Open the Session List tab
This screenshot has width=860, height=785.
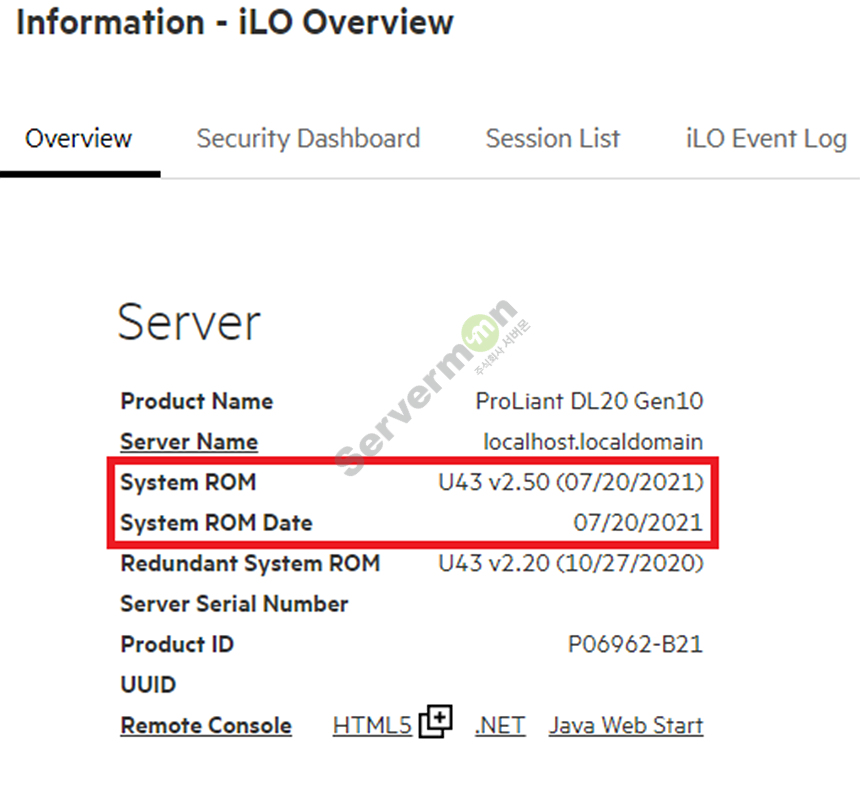(x=552, y=139)
